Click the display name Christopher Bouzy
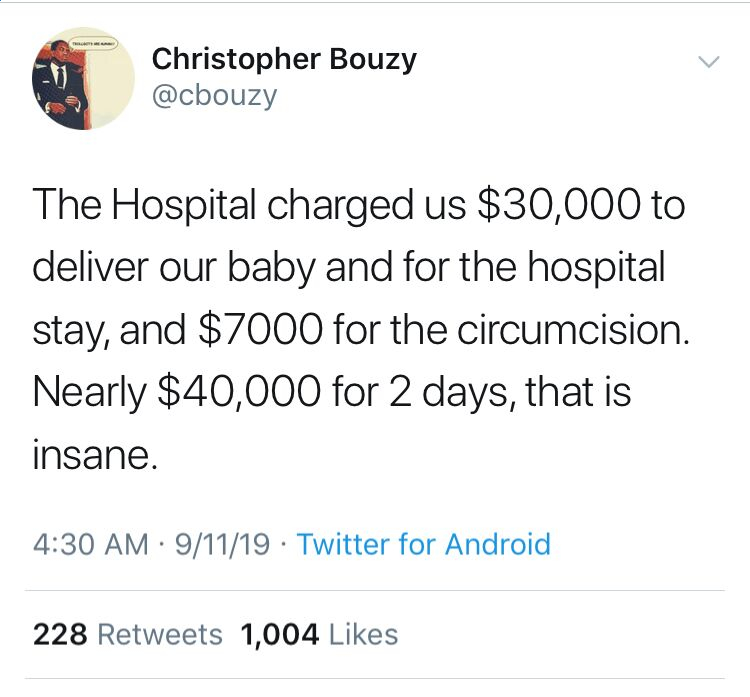 [x=284, y=59]
